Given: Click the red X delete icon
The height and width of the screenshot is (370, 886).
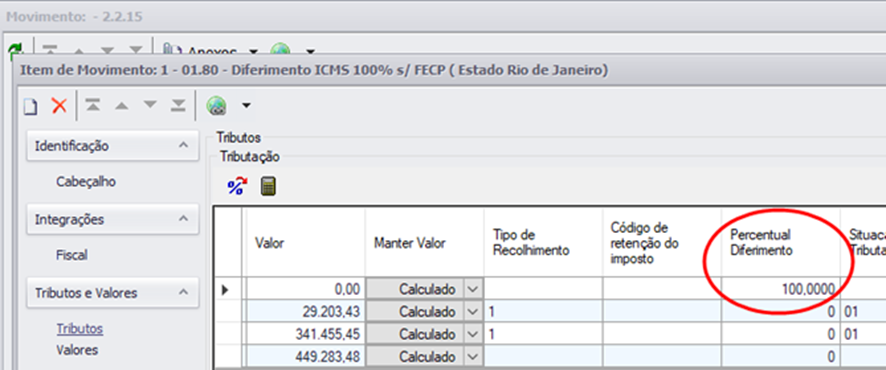Looking at the screenshot, I should [59, 105].
